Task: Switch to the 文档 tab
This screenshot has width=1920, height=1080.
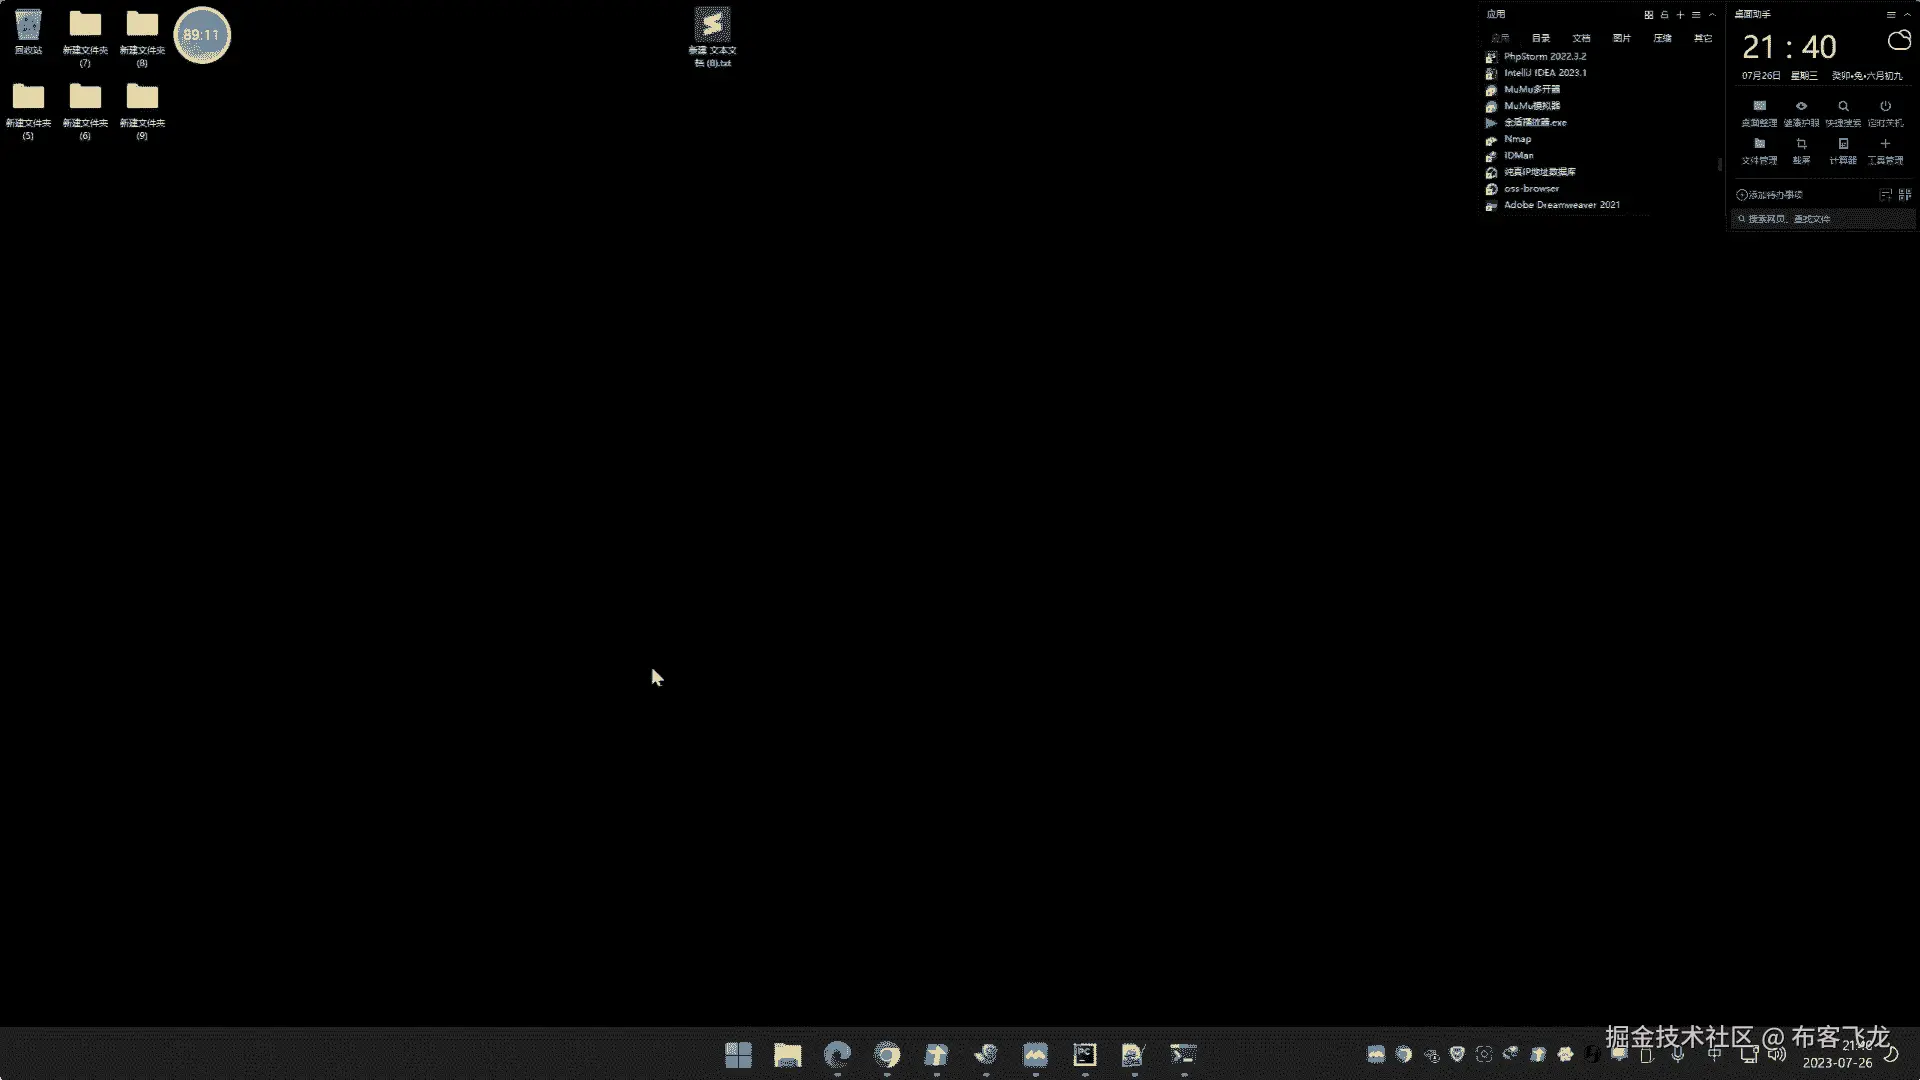Action: [1581, 38]
